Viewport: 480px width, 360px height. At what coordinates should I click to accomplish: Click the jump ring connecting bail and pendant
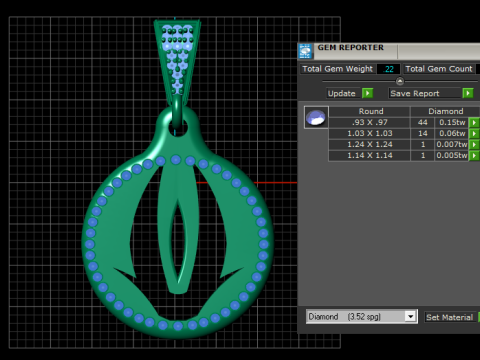pos(178,112)
